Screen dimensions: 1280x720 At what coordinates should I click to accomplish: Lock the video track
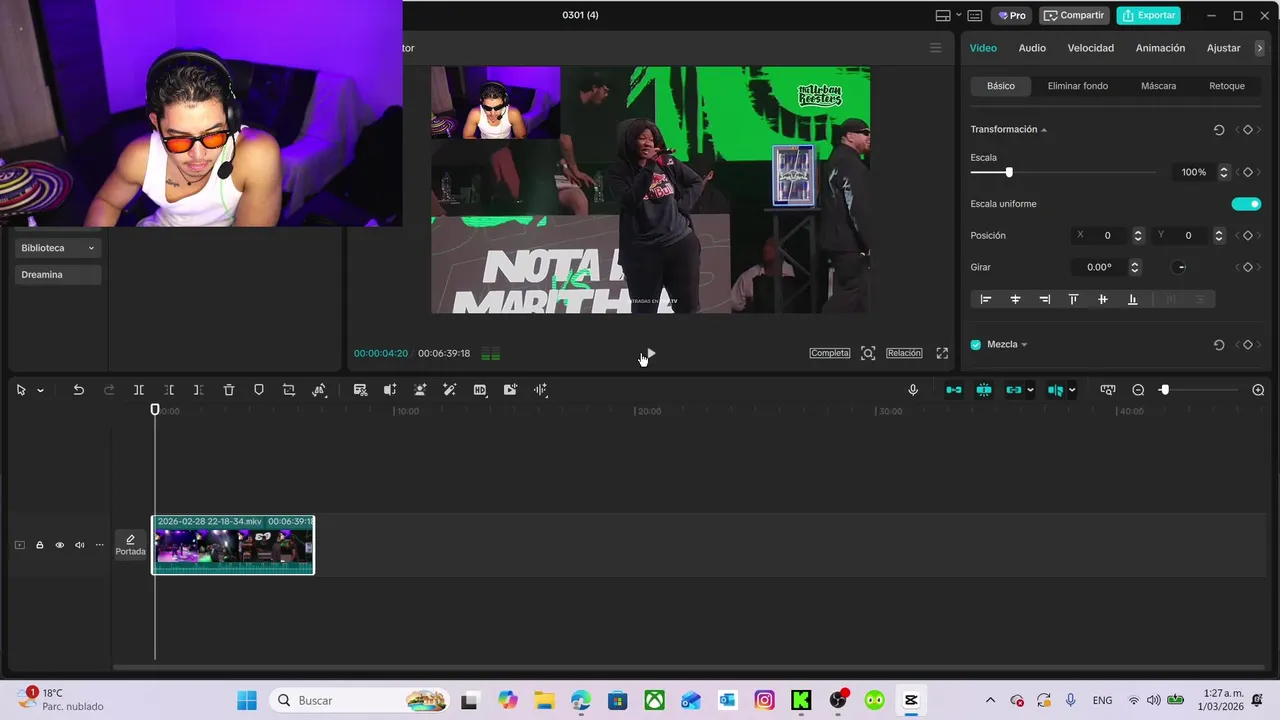click(40, 545)
